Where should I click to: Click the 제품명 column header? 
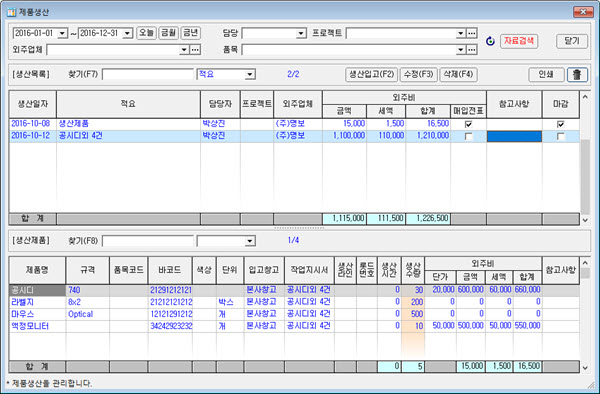pyautogui.click(x=37, y=270)
